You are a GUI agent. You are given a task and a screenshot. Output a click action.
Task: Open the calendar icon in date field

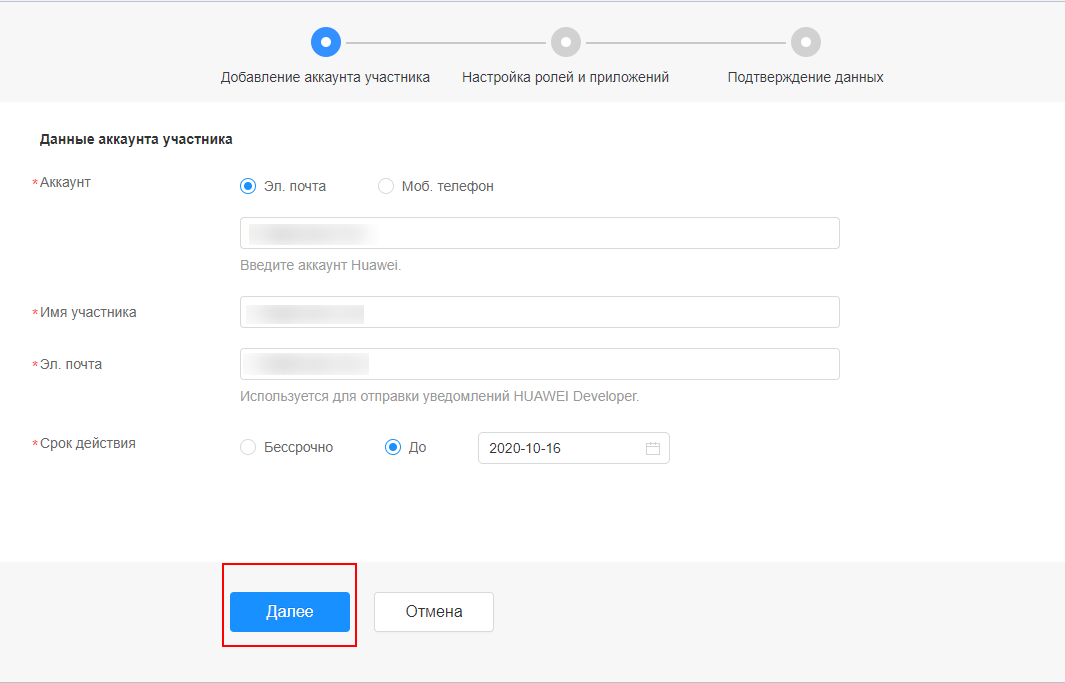point(653,448)
